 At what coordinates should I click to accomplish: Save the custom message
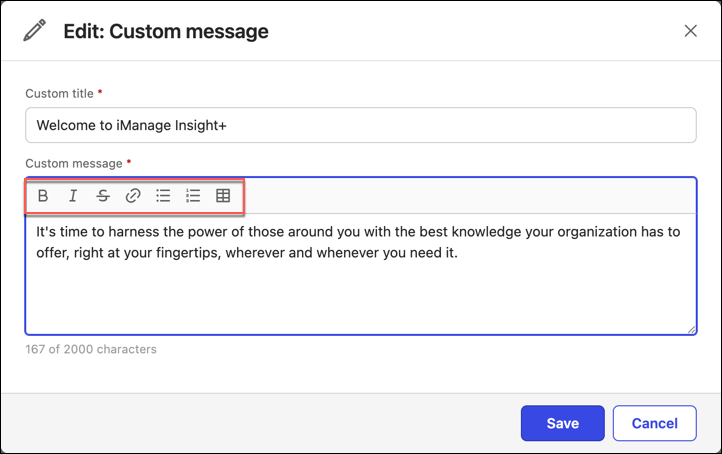click(563, 423)
